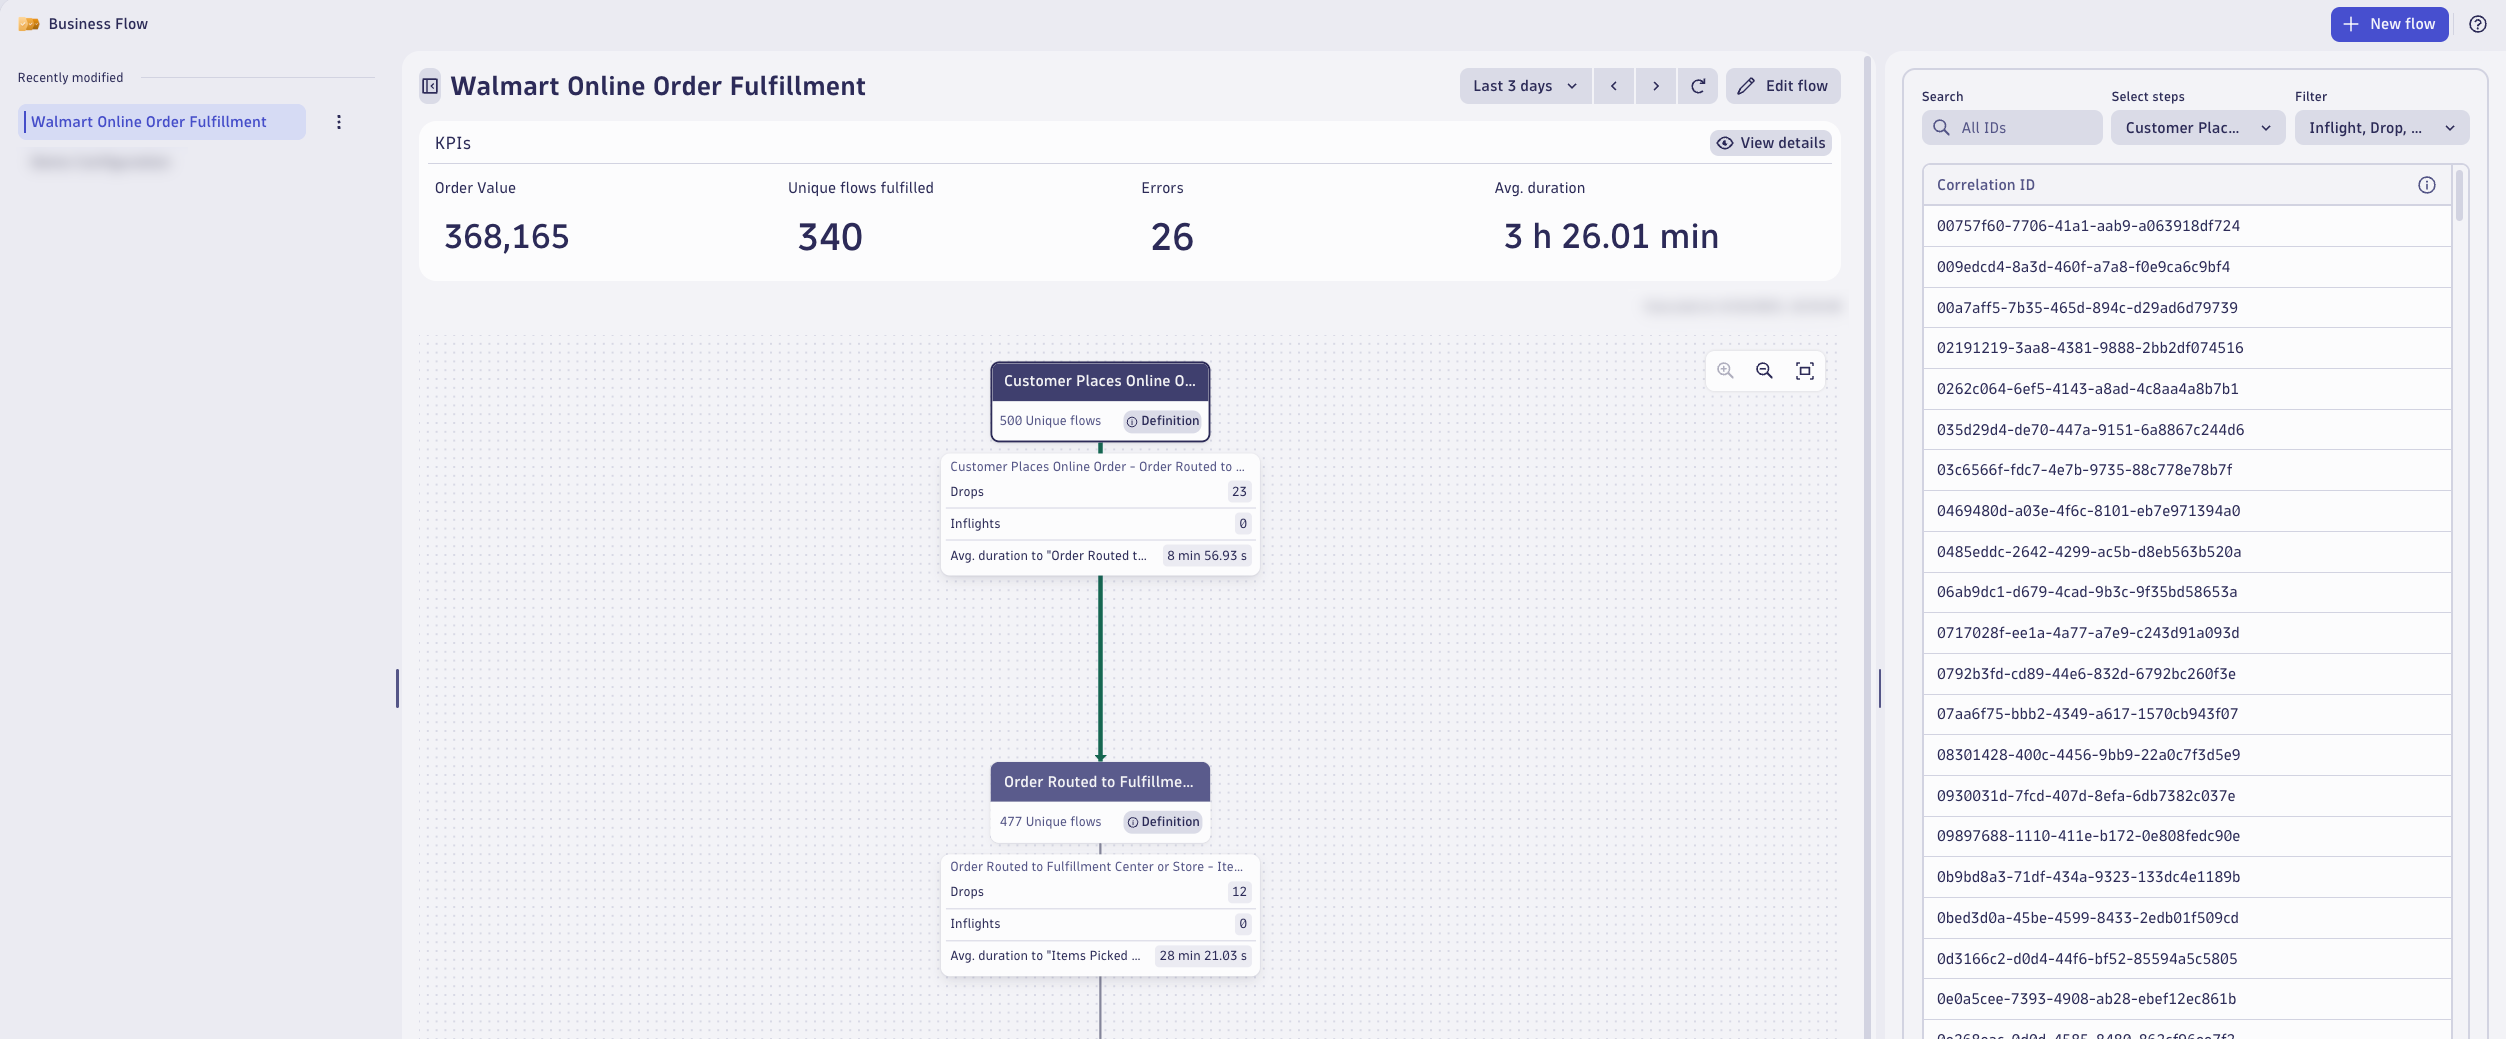Click the Business Flow app icon

coord(29,24)
